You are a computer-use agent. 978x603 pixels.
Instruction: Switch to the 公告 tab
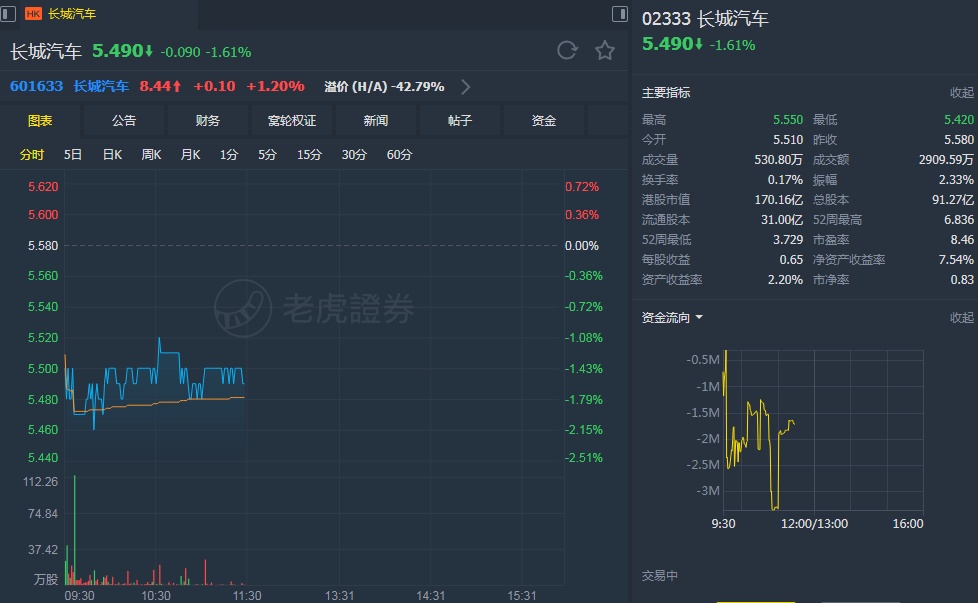(124, 121)
